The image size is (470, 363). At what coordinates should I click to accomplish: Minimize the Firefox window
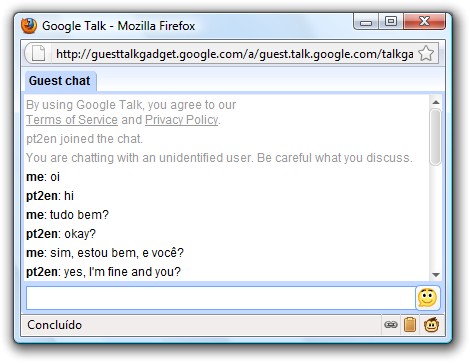click(366, 22)
